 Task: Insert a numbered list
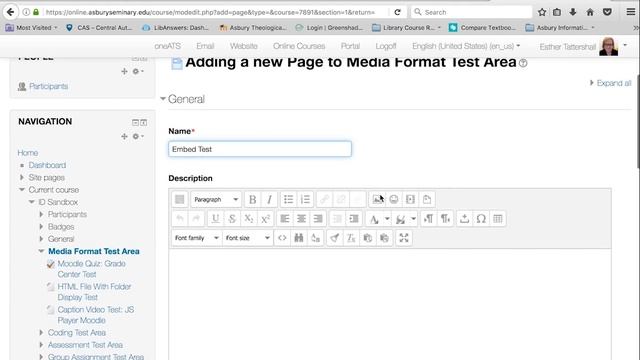click(x=305, y=199)
